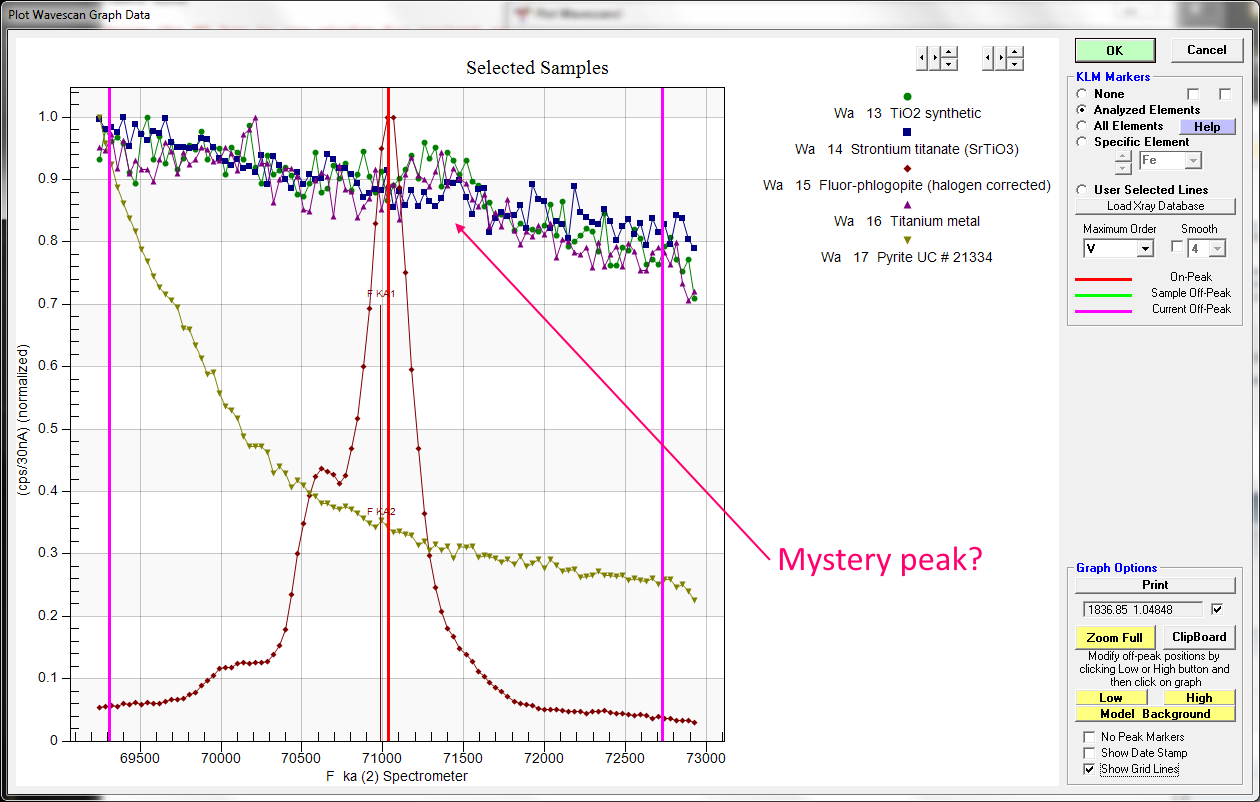This screenshot has height=802, width=1260.
Task: Click the Fluor-phlogopite diamond legend marker
Action: 907,168
